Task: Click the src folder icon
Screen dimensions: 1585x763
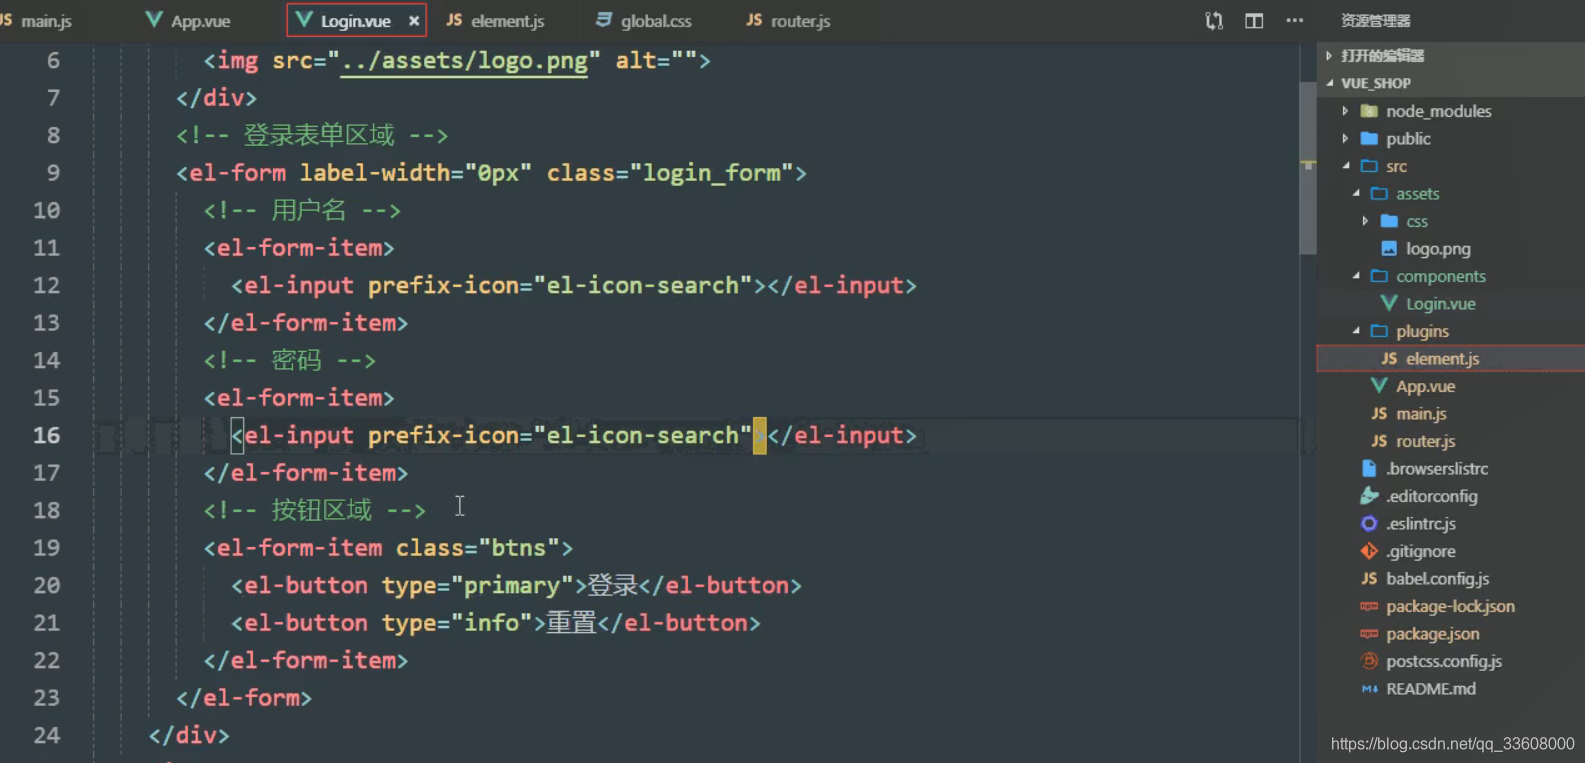Action: click(x=1369, y=166)
